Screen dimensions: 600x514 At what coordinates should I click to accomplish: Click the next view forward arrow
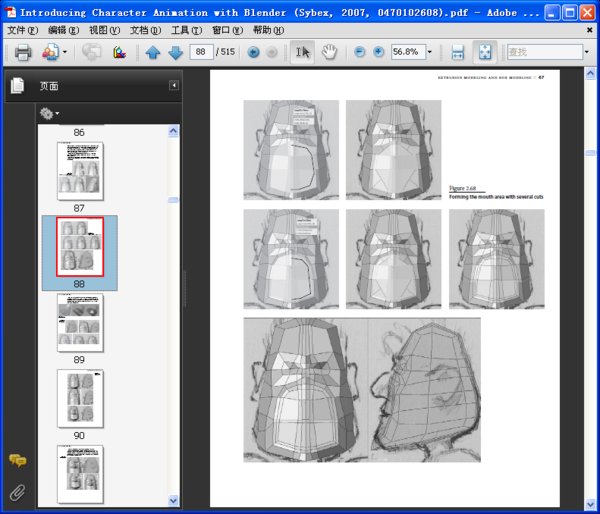point(271,52)
